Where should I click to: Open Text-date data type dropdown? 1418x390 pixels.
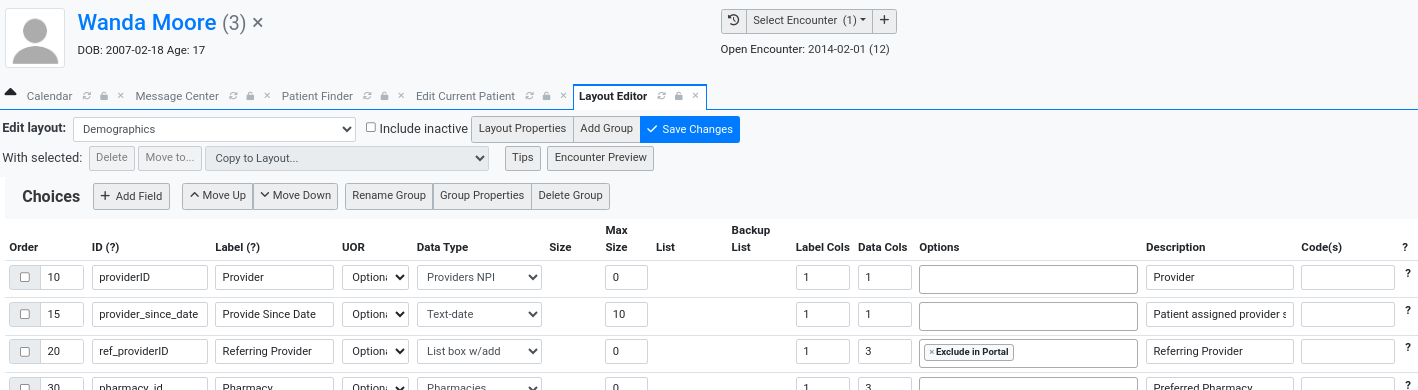point(479,315)
